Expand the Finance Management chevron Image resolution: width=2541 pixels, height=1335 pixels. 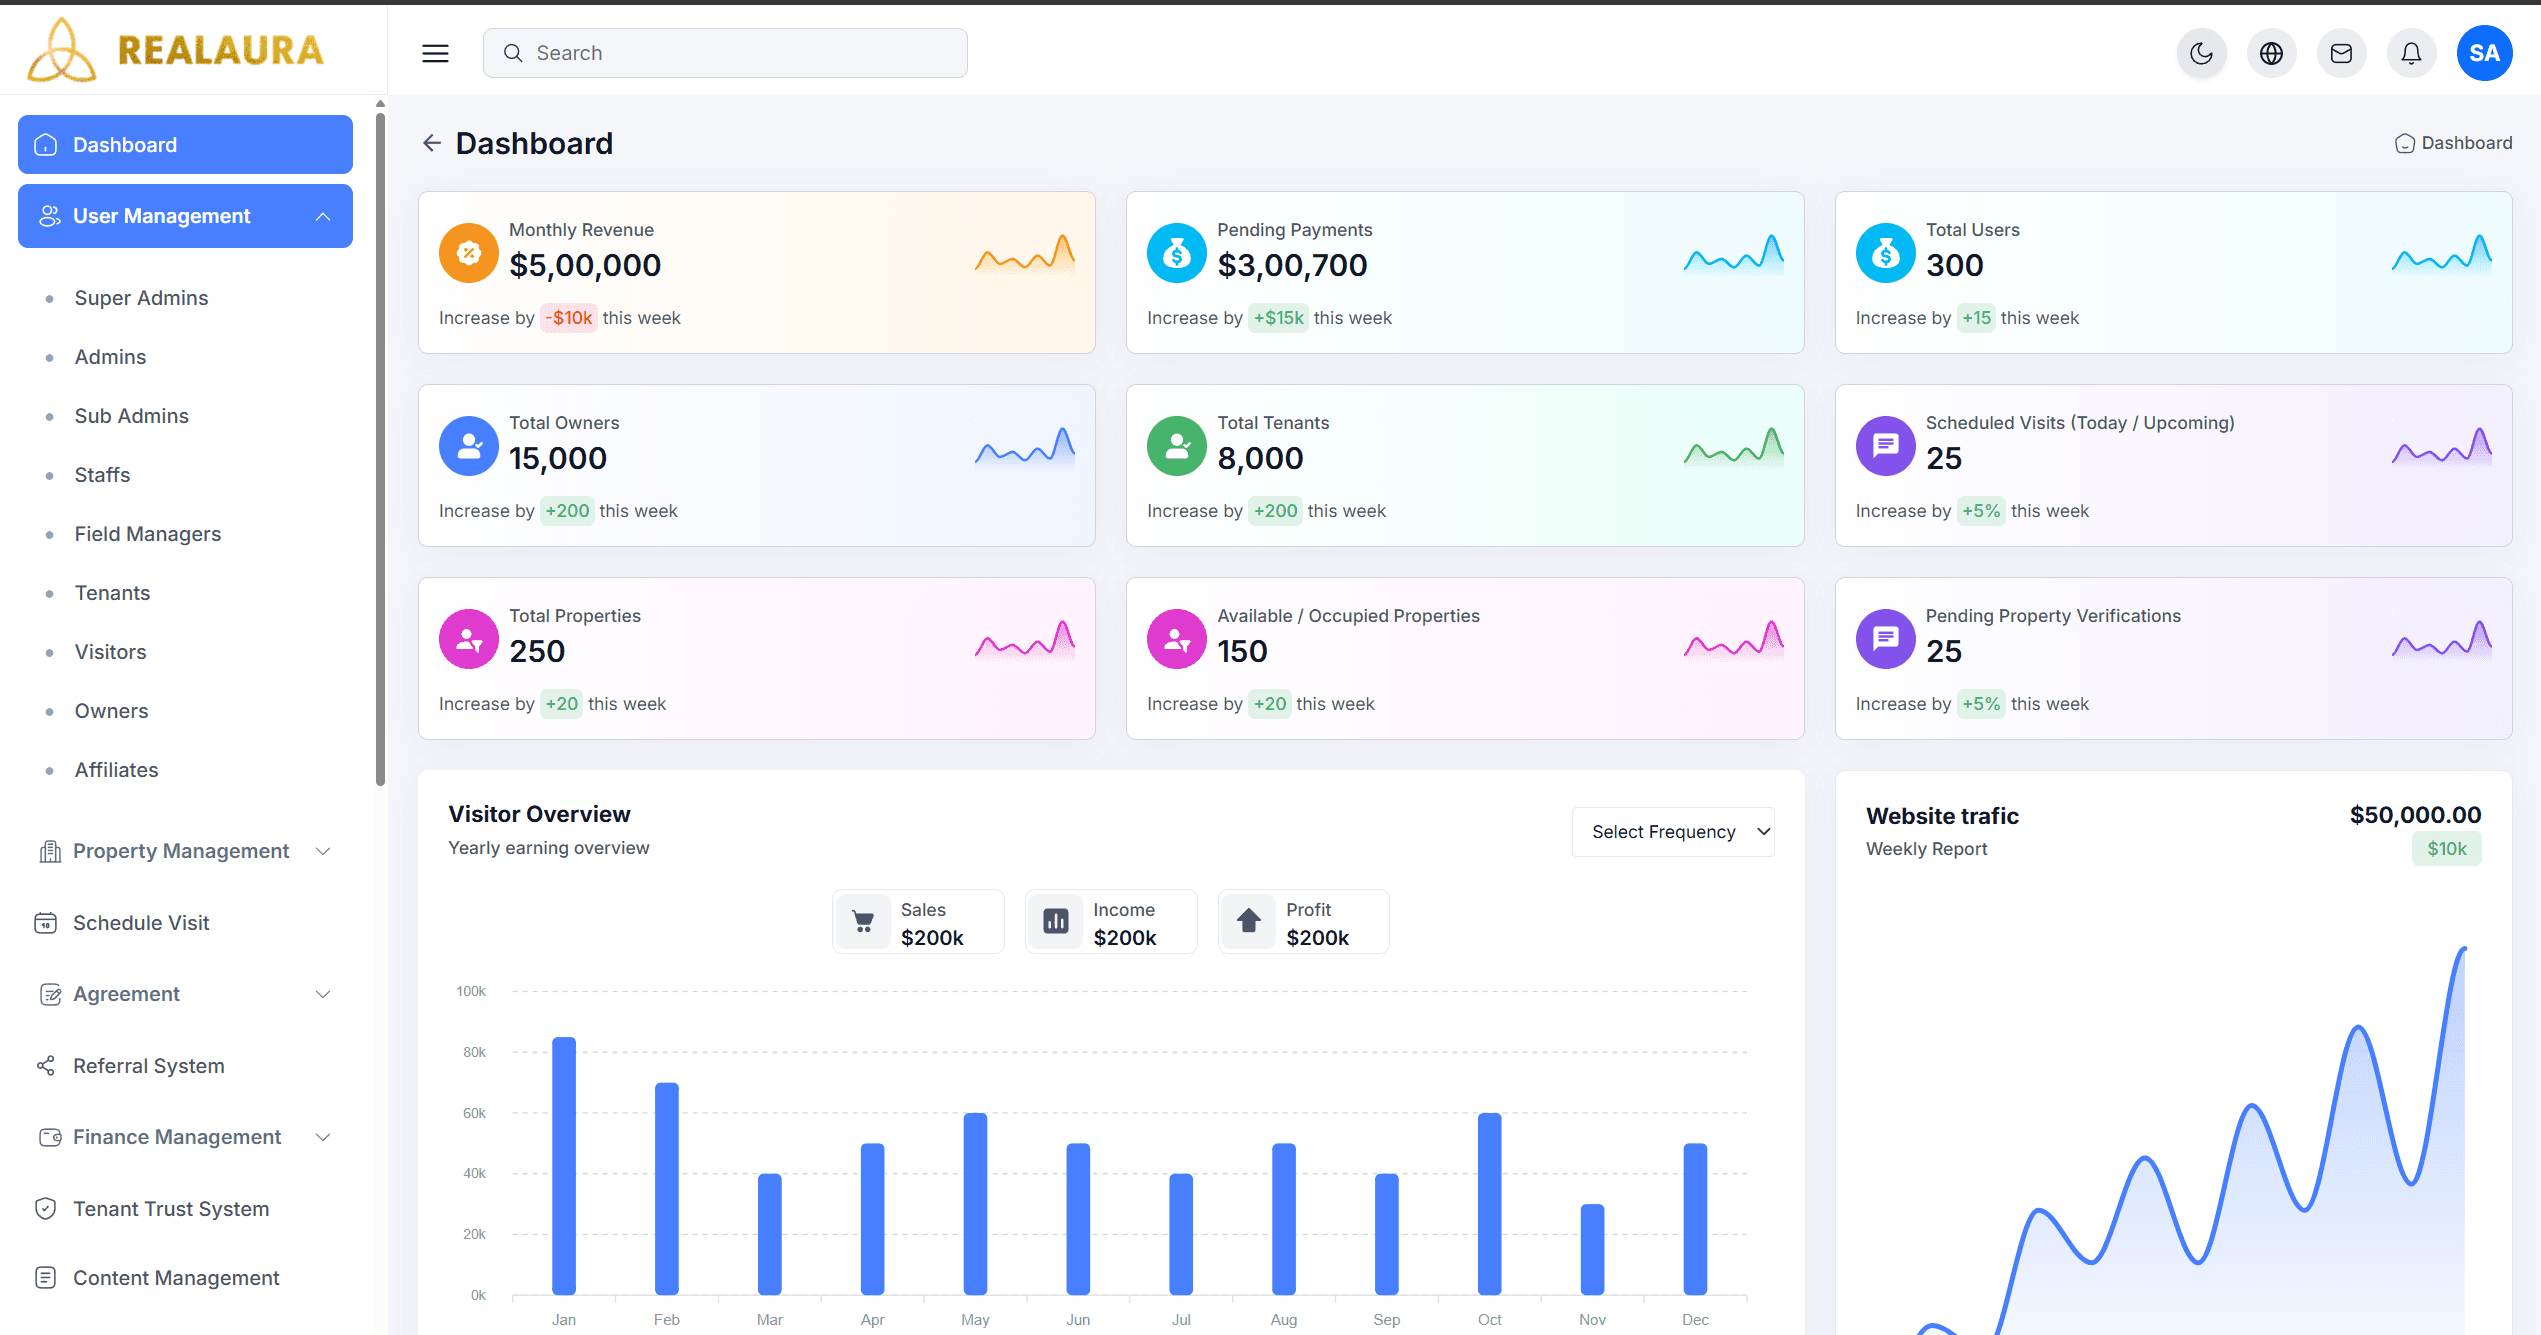pos(323,1137)
